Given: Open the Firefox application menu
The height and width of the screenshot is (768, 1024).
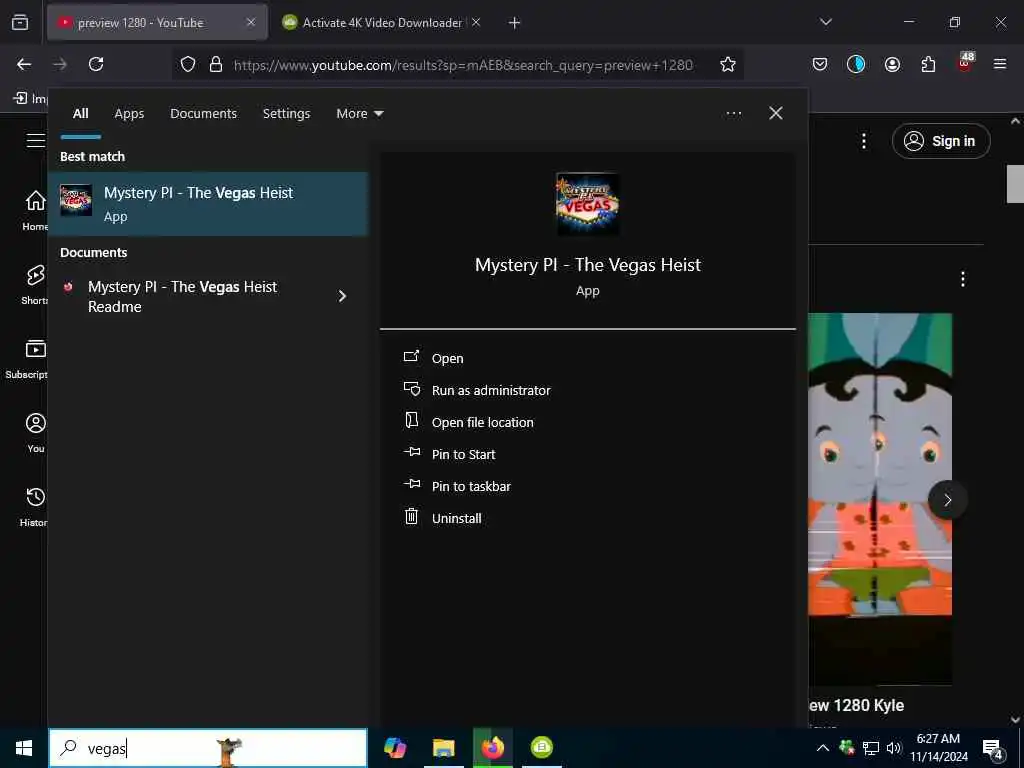Looking at the screenshot, I should [1000, 64].
